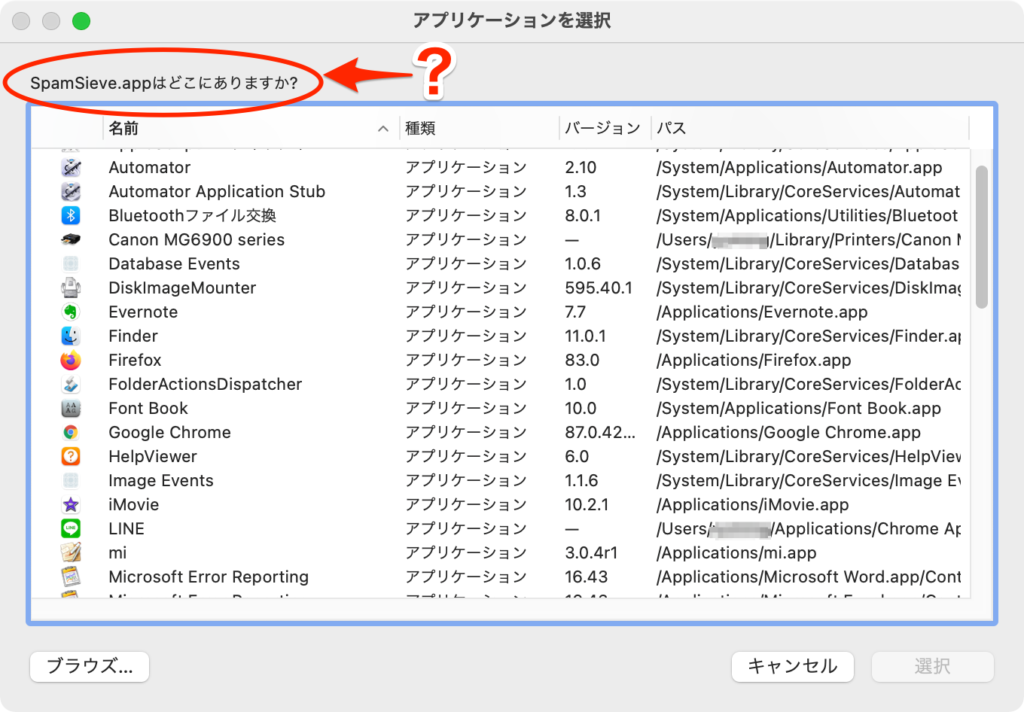The width and height of the screenshot is (1024, 712).
Task: Click the /Applications/Evernote.app path
Action: (x=762, y=312)
